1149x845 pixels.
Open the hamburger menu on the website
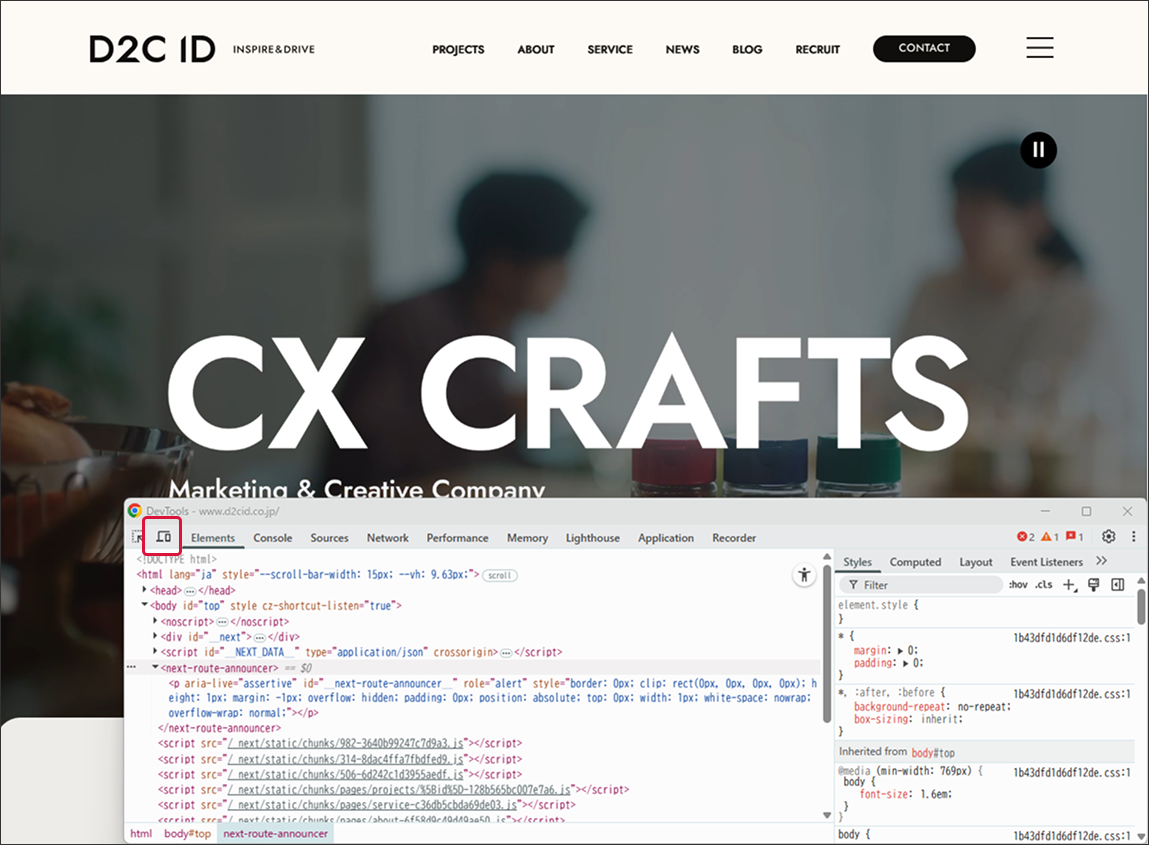tap(1039, 48)
